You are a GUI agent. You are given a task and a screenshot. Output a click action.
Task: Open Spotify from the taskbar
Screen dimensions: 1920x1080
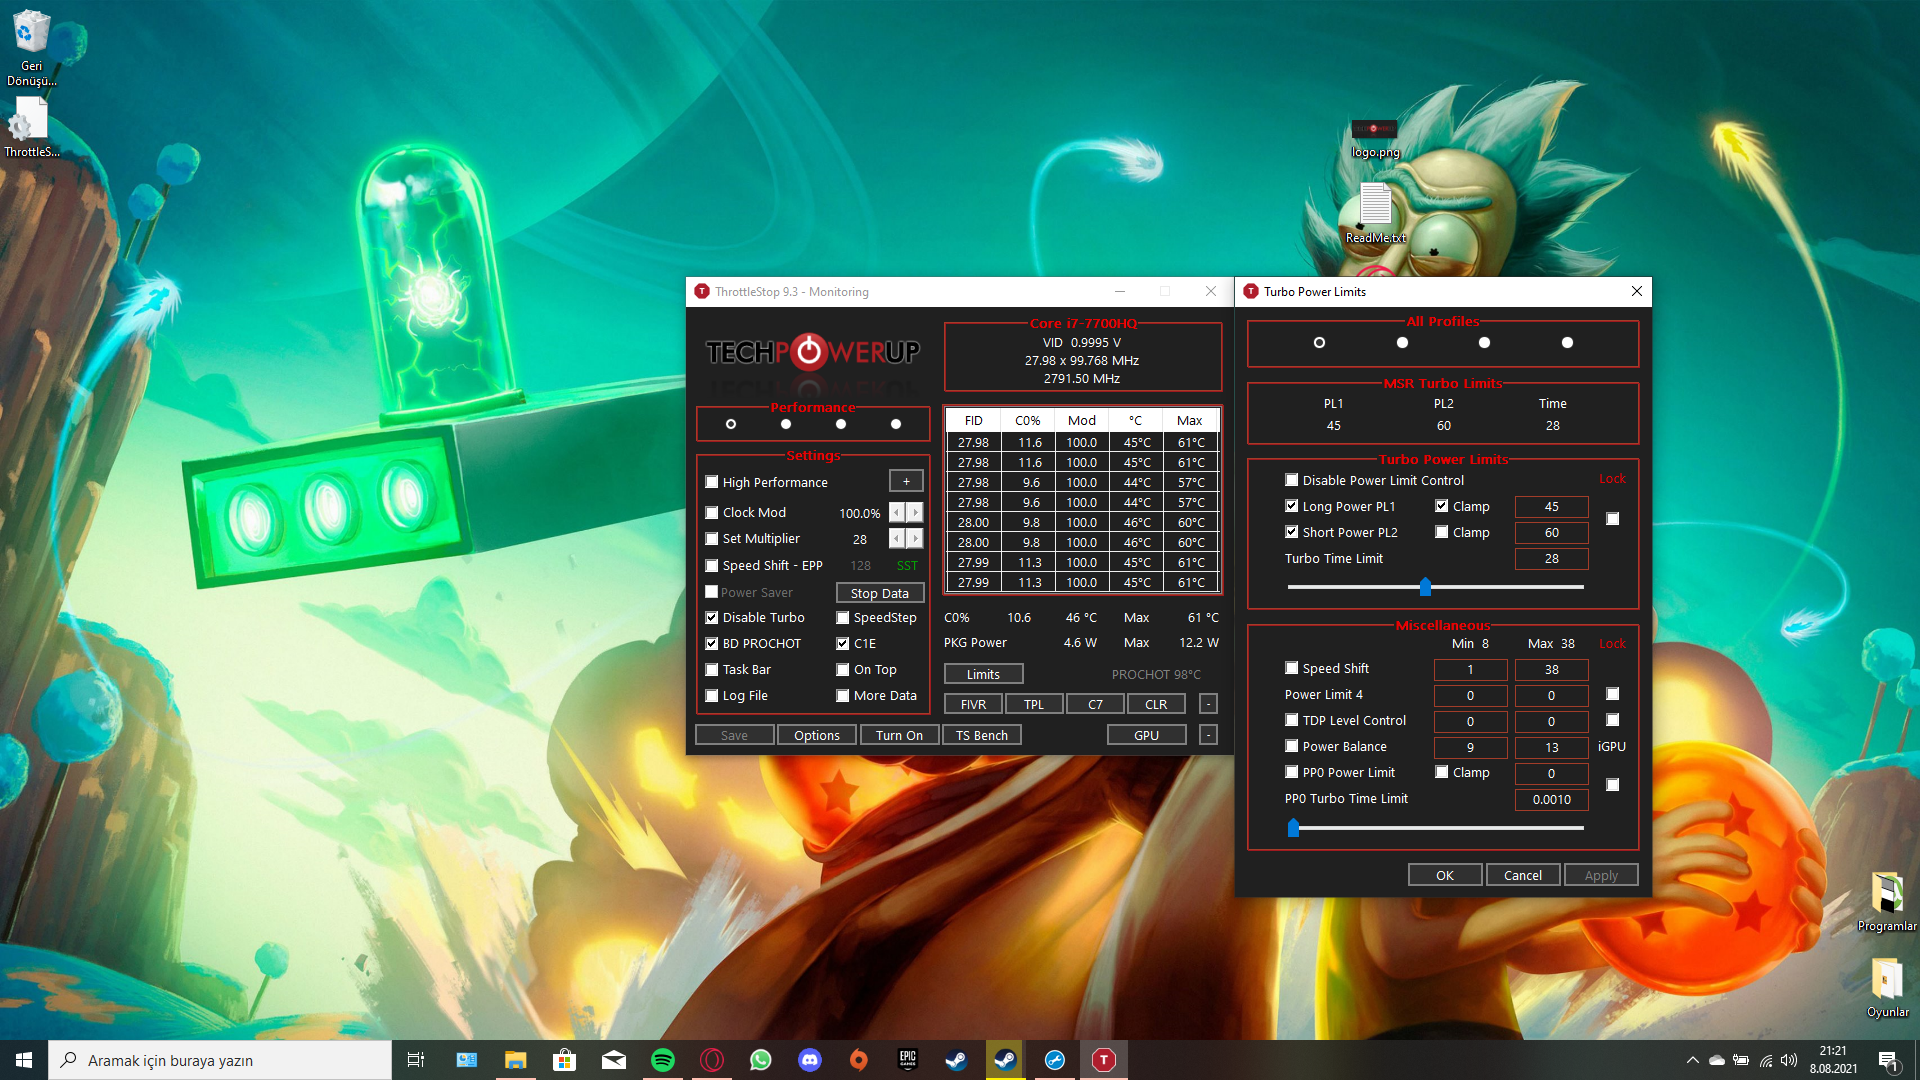663,1060
